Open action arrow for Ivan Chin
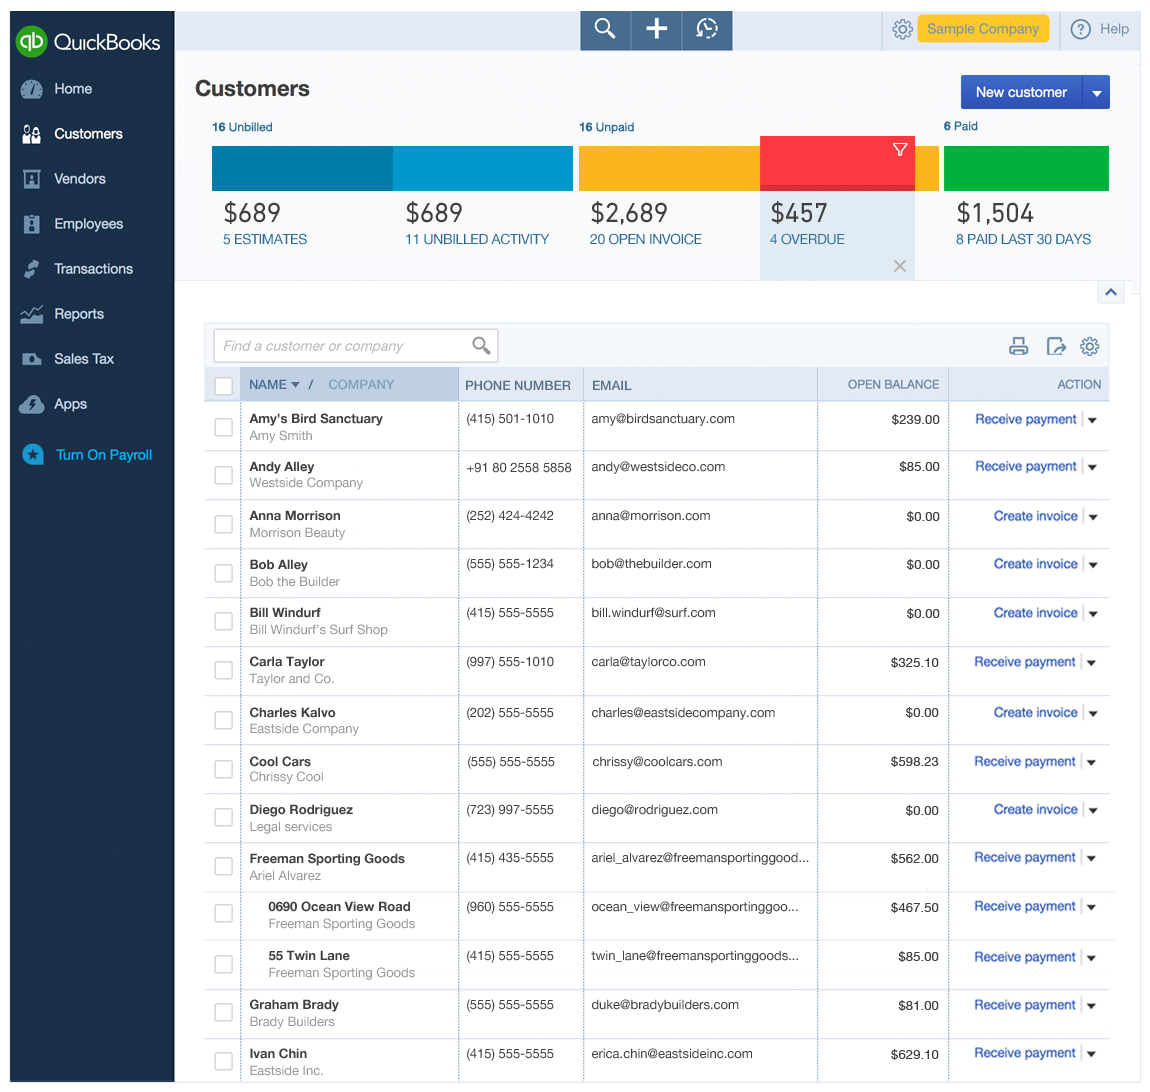Image resolution: width=1150 pixels, height=1092 pixels. click(x=1092, y=1054)
